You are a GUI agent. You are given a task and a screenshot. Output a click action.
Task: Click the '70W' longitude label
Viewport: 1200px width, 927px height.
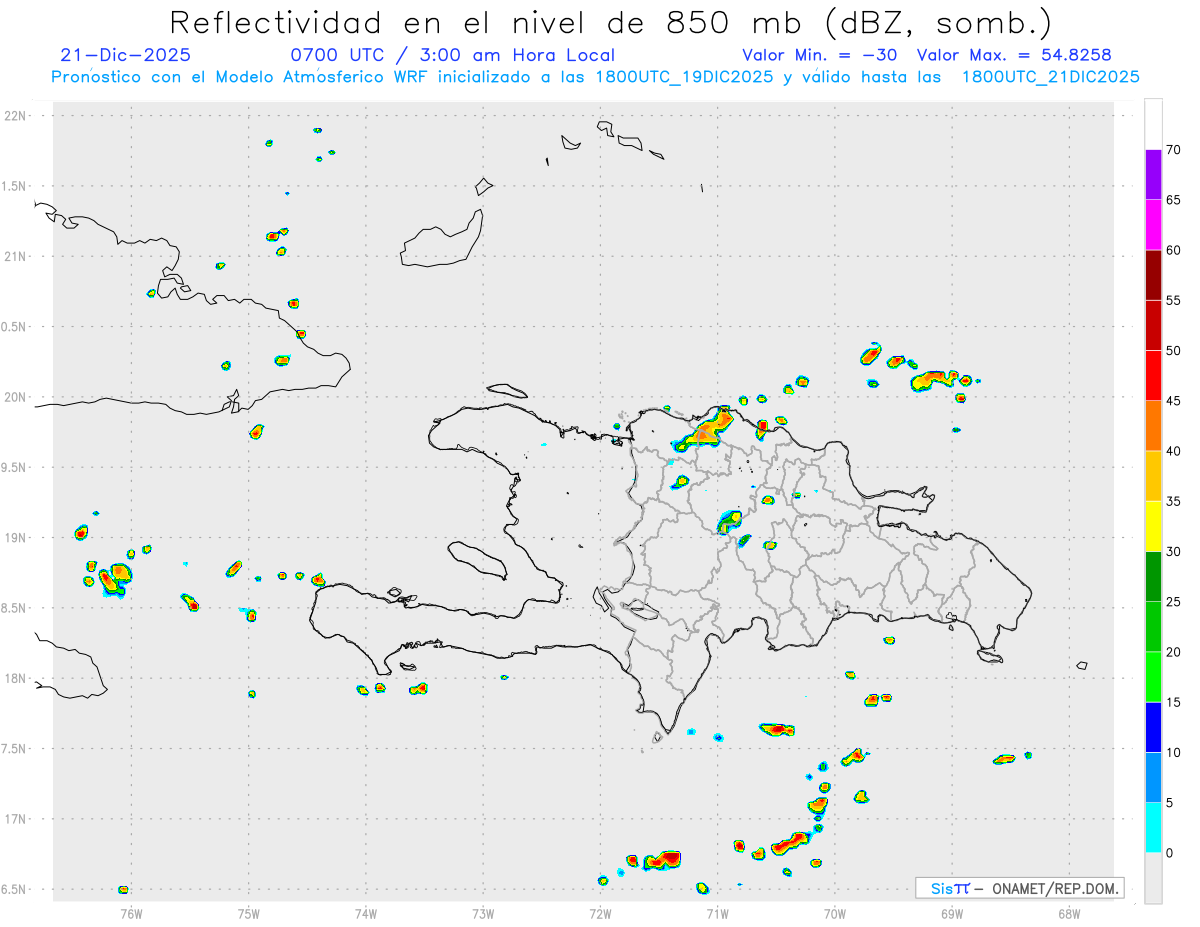835,912
